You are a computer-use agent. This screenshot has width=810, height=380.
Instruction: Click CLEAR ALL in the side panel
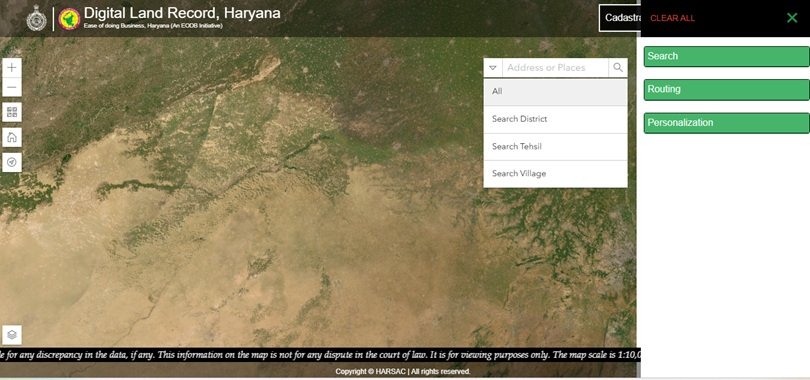point(672,18)
